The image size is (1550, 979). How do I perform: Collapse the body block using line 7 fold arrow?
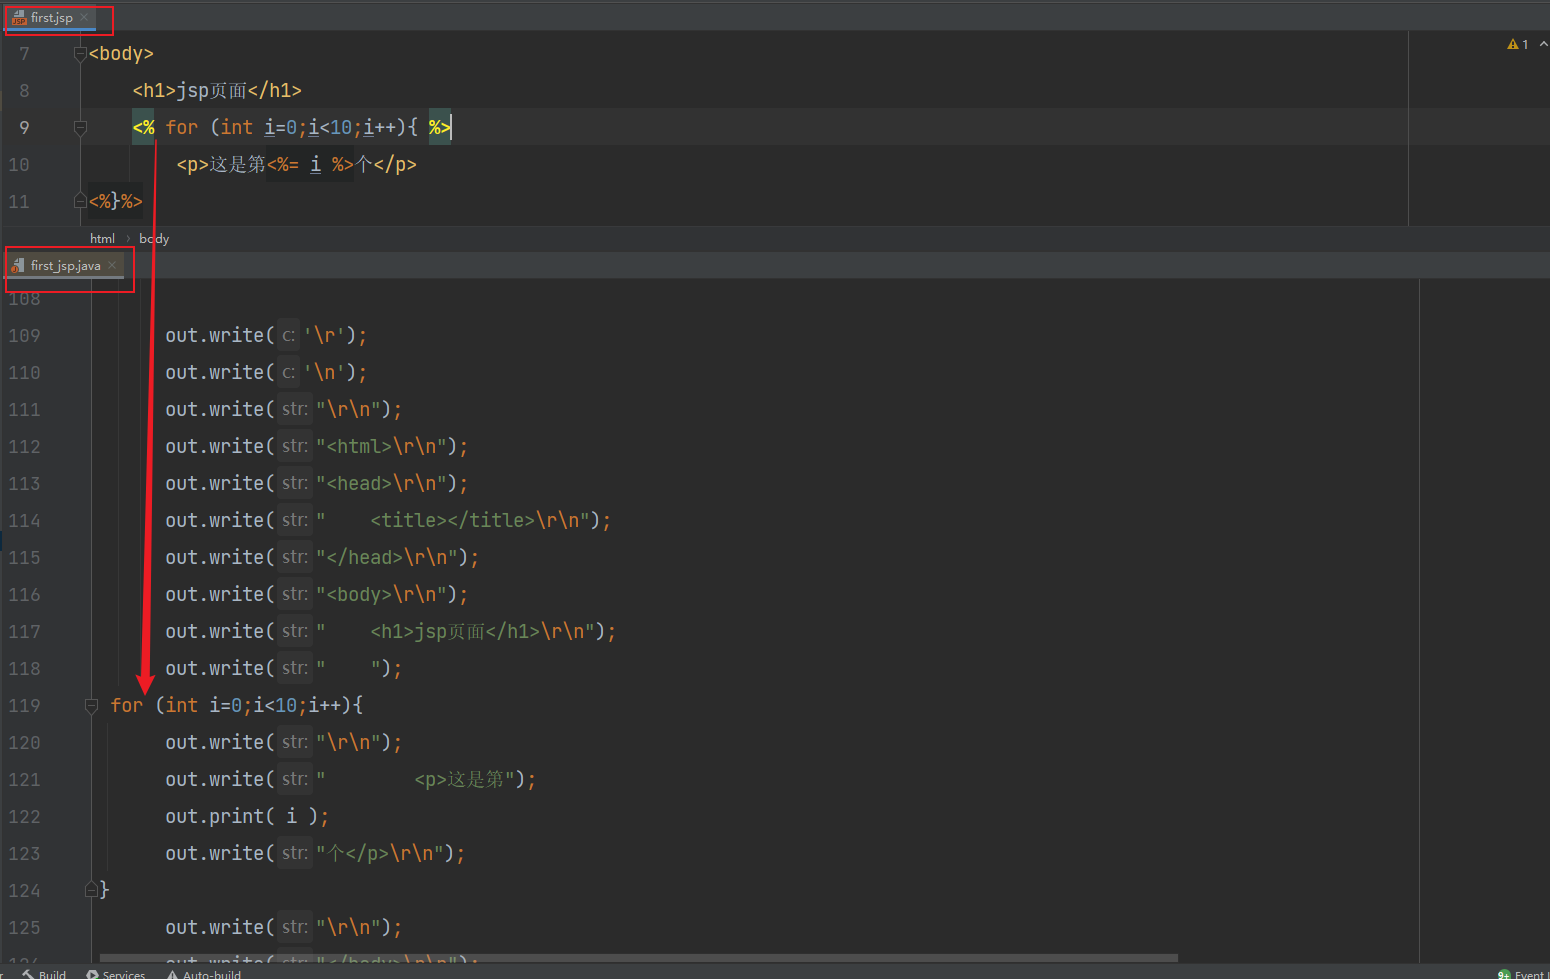80,53
